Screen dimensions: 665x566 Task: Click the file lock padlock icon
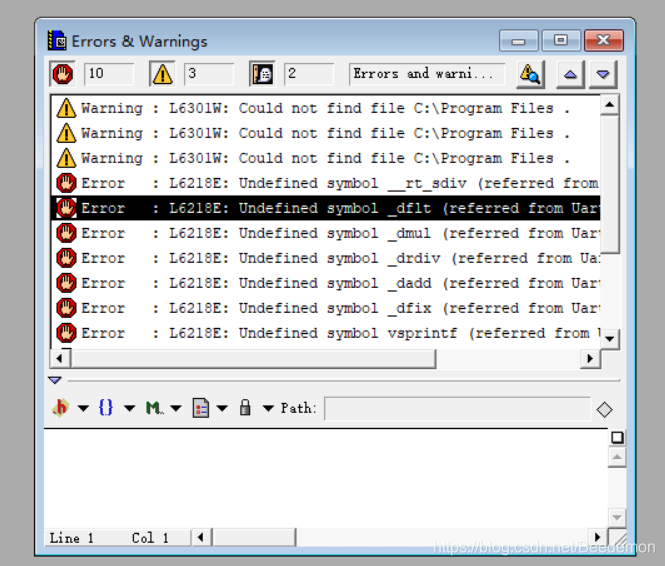tap(245, 408)
